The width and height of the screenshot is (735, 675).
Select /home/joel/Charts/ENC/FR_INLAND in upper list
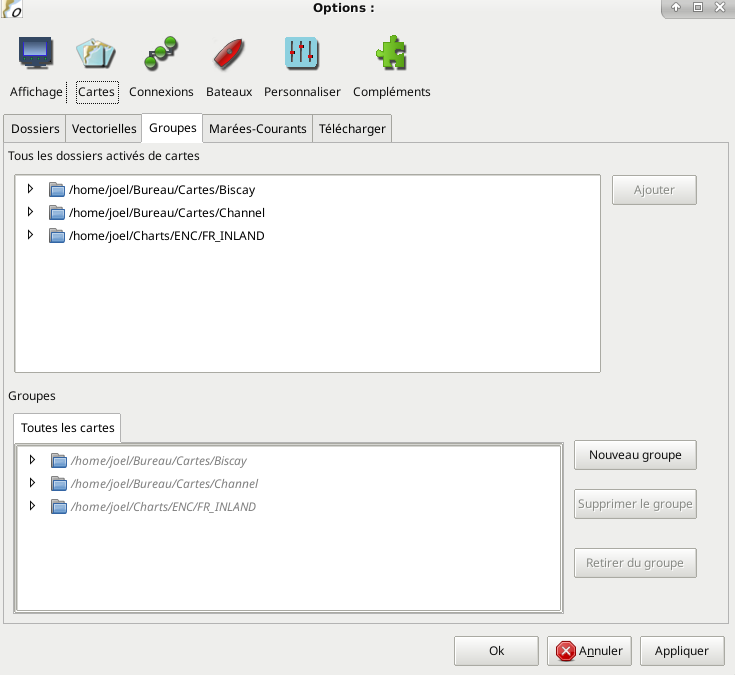point(167,236)
